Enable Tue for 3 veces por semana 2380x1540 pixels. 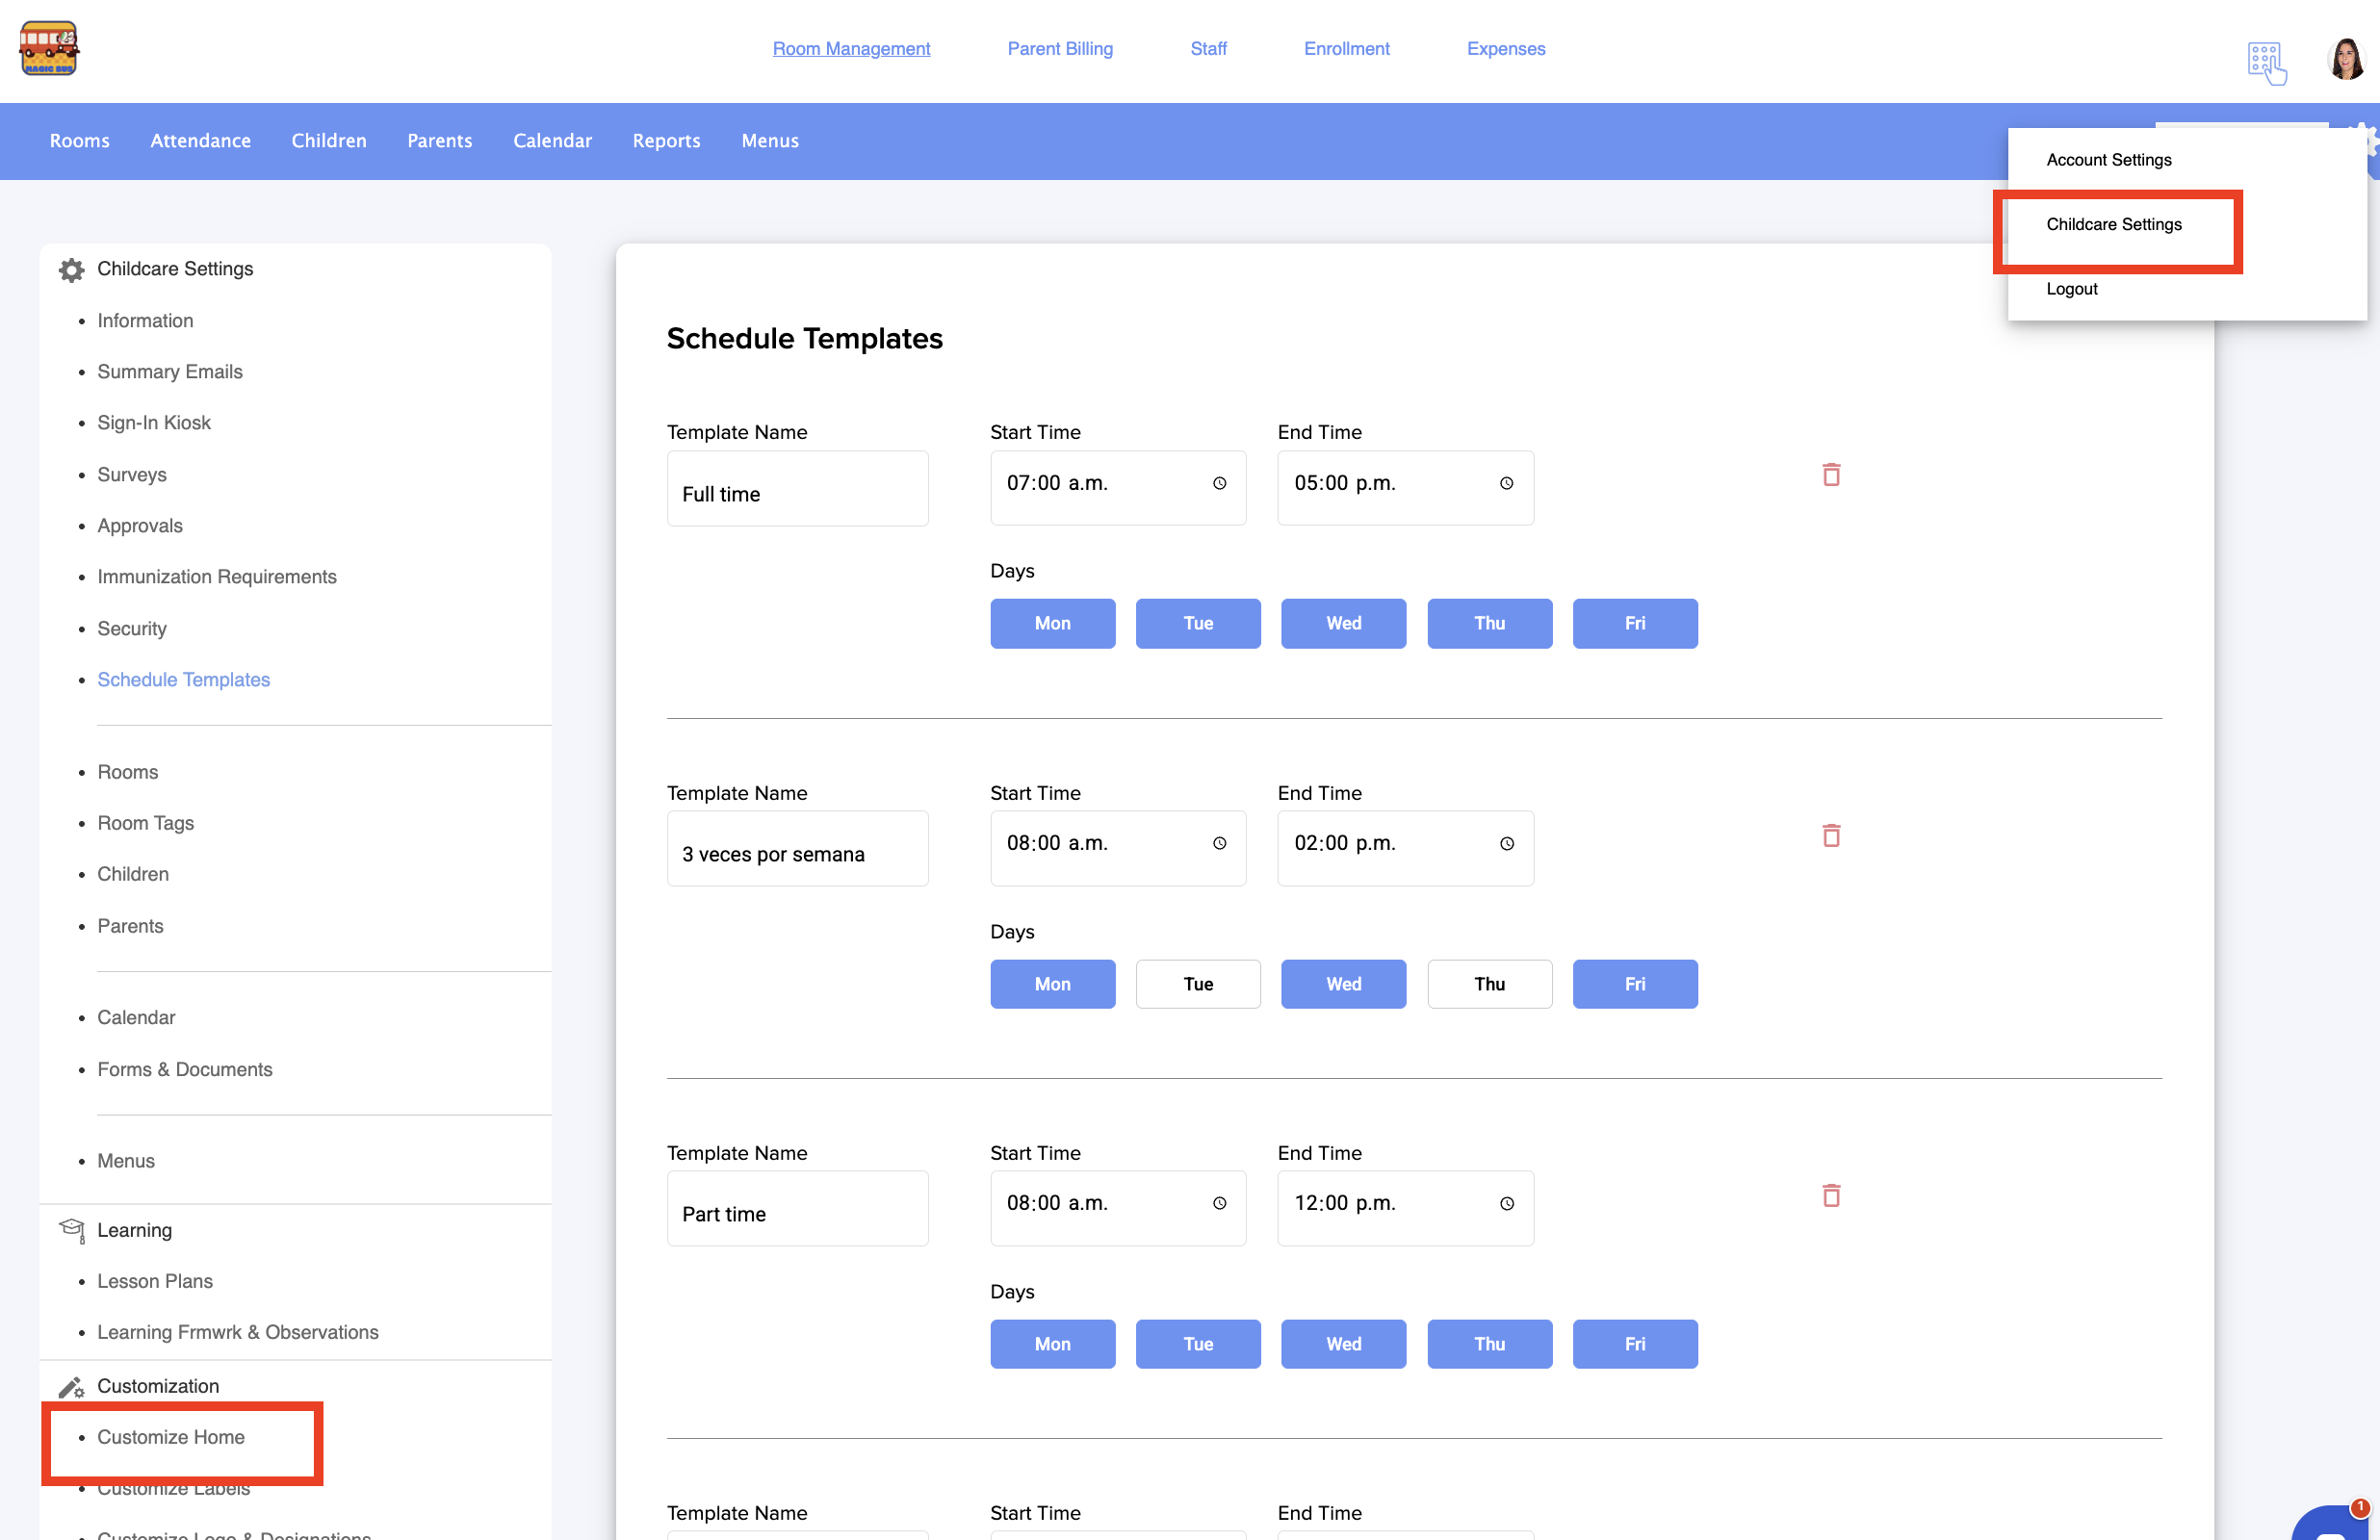coord(1197,984)
